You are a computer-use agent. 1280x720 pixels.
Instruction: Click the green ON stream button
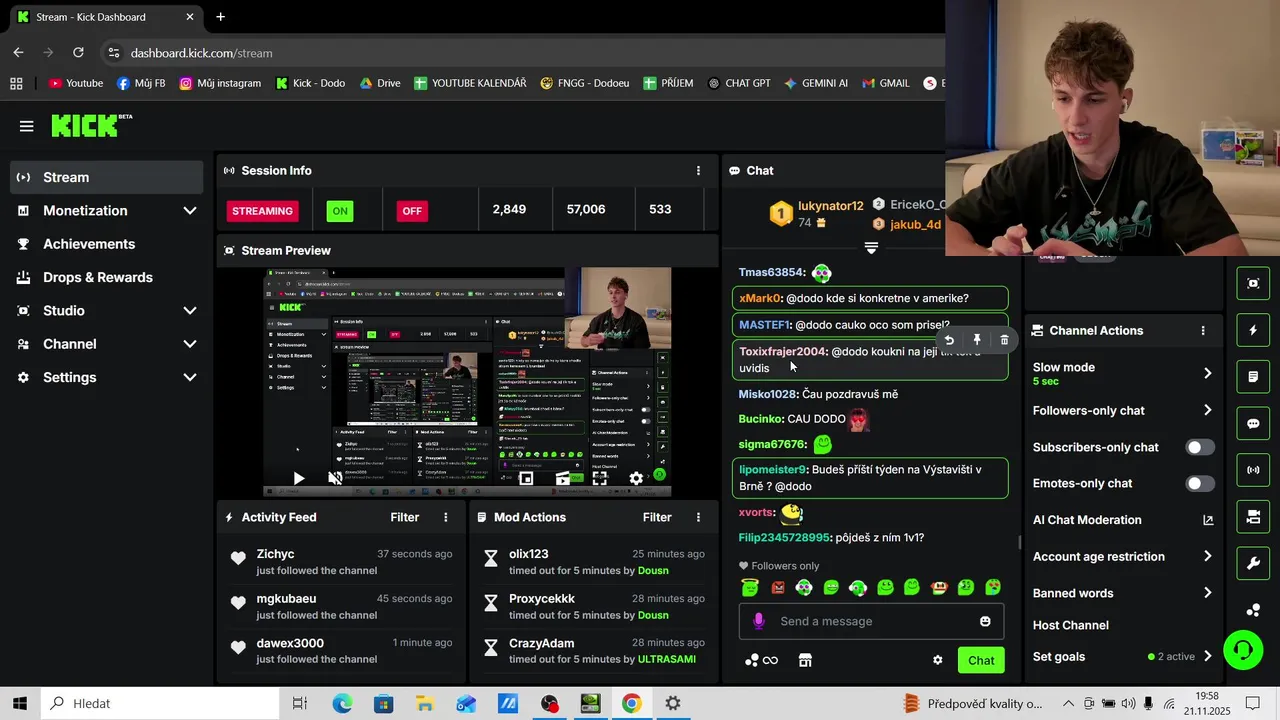pos(340,211)
